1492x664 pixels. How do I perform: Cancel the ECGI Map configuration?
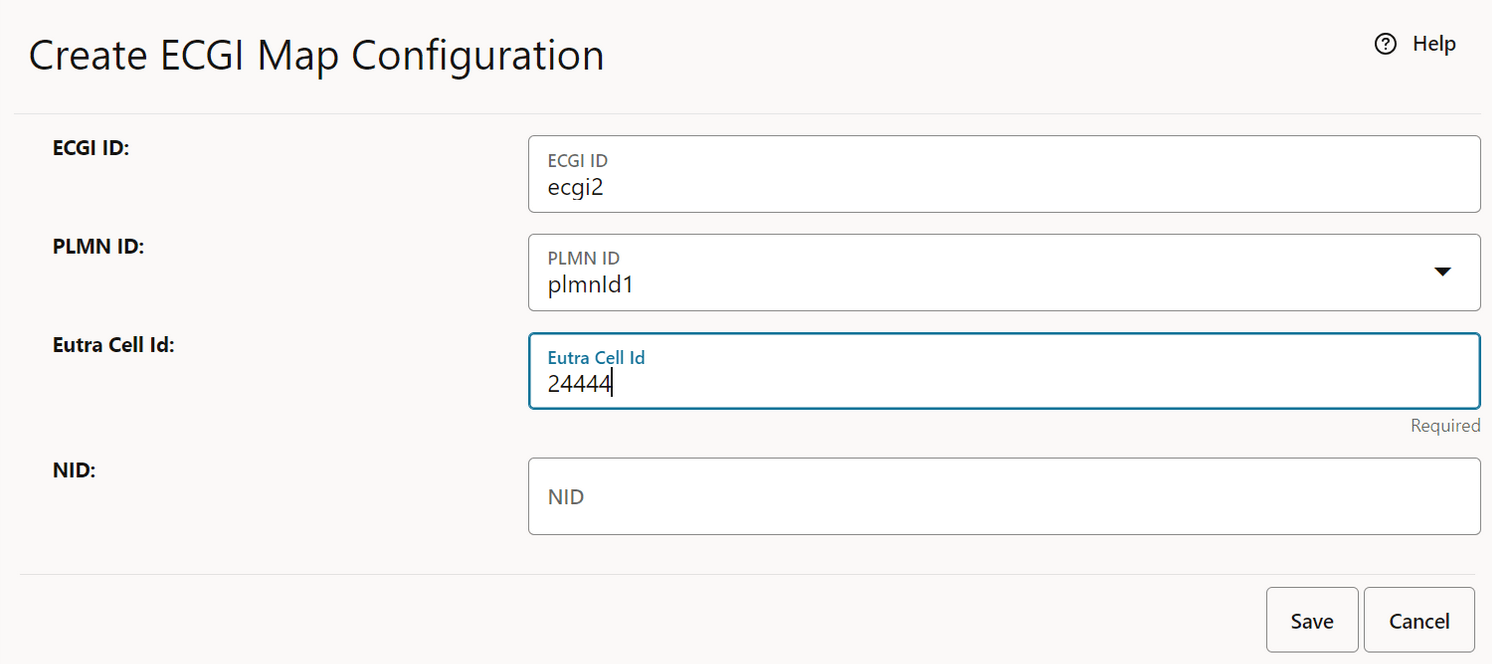click(1419, 620)
